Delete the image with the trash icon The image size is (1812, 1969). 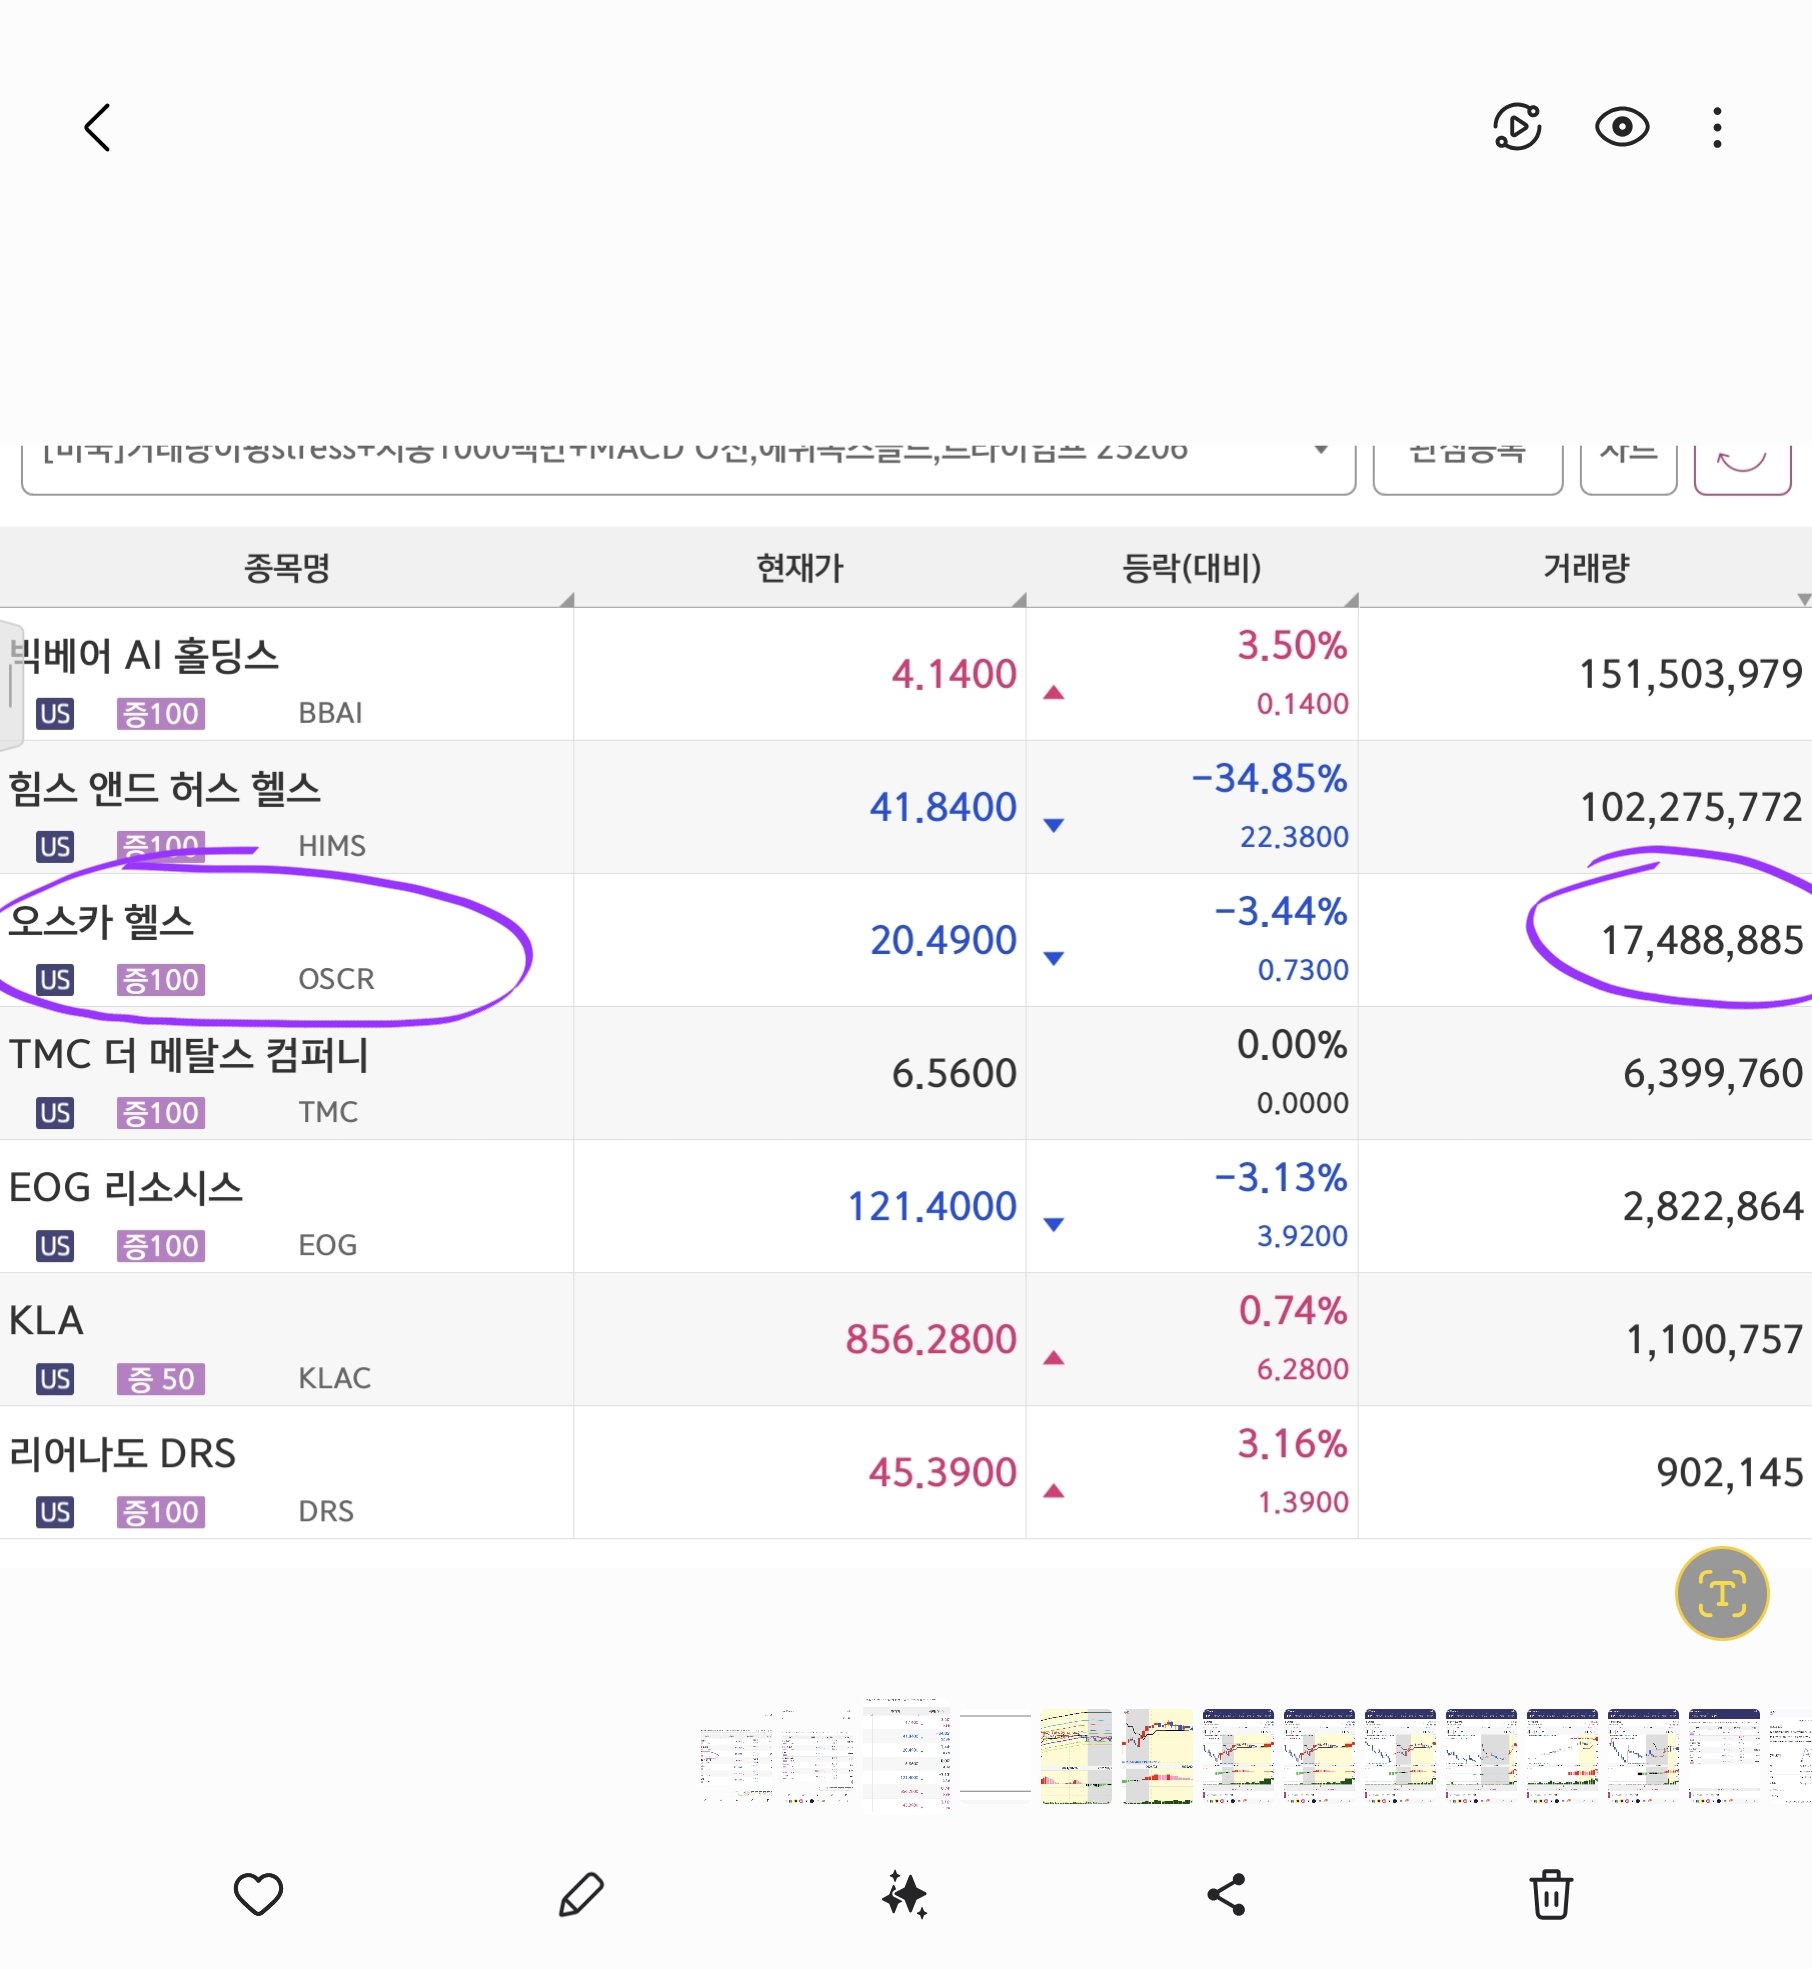click(1551, 1893)
